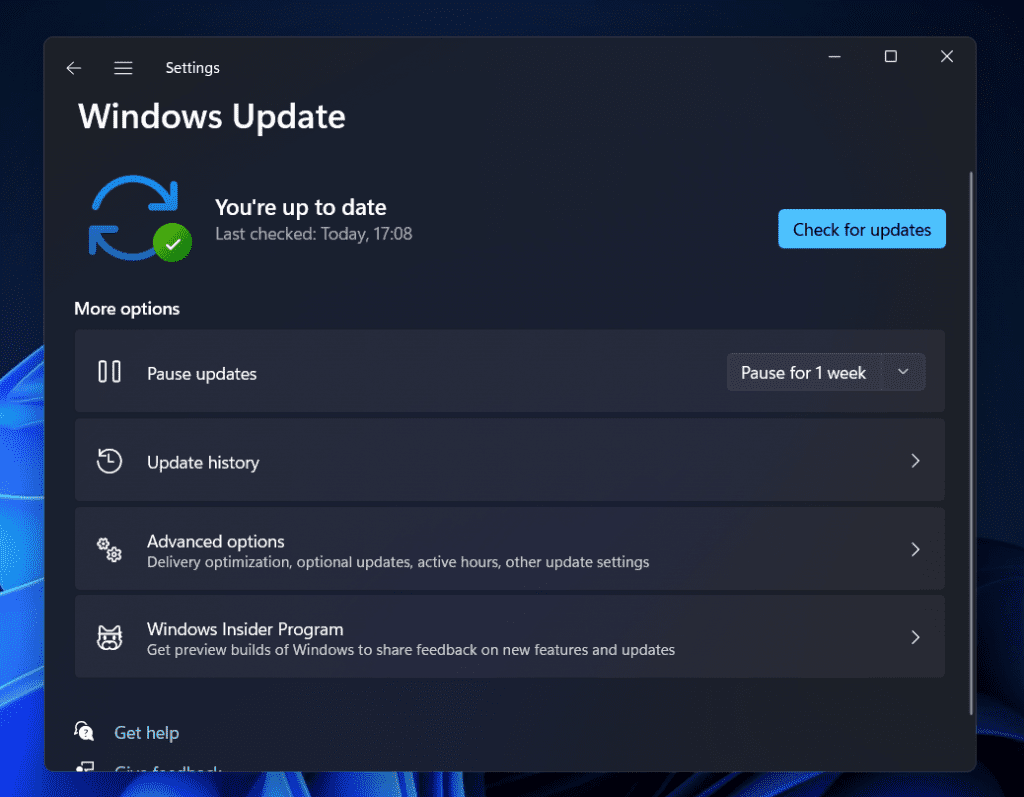Open the Get help link
This screenshot has height=797, width=1024.
146,732
